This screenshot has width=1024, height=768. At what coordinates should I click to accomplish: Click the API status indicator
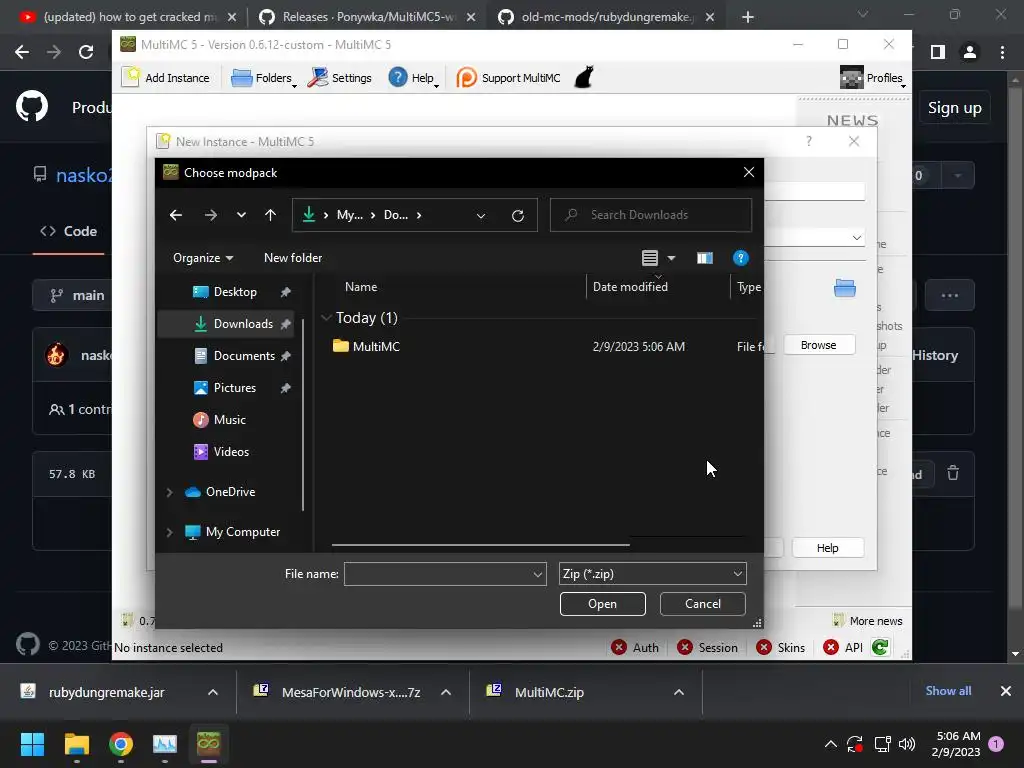pos(843,648)
